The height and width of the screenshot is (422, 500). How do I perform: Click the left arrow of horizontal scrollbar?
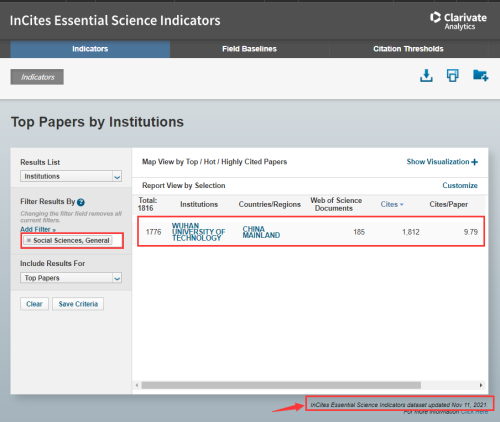137,385
